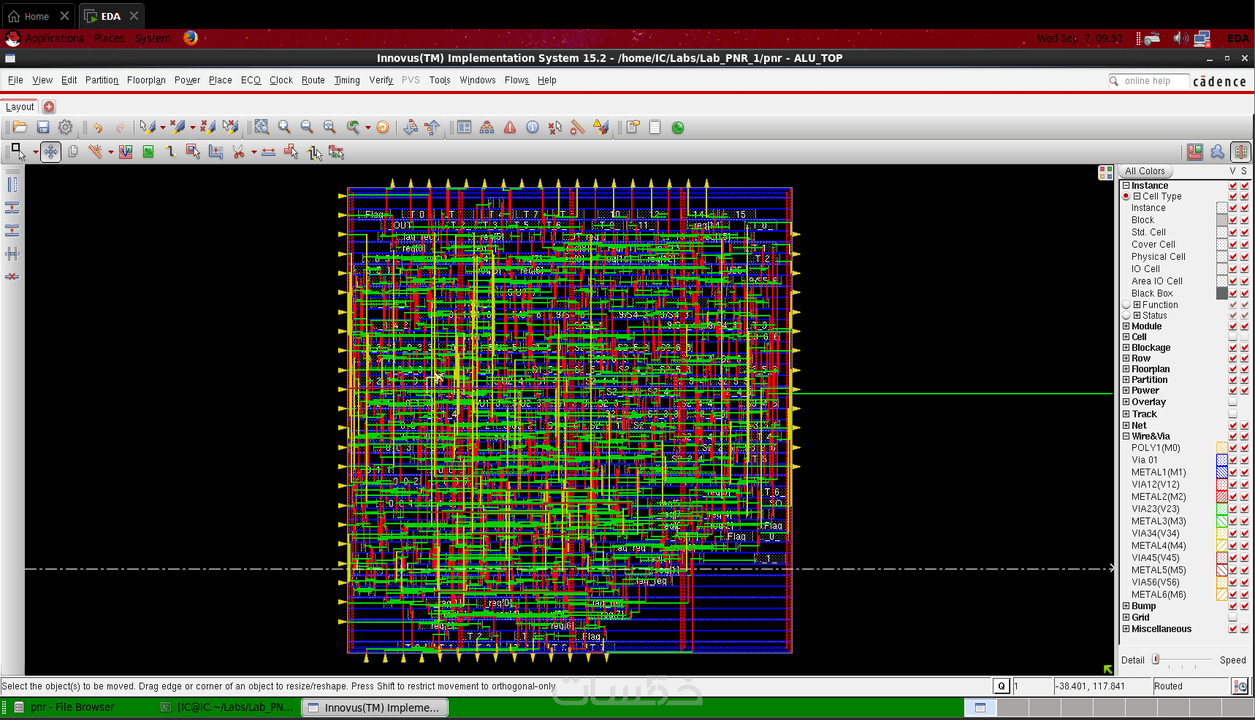This screenshot has width=1255, height=720.
Task: Open the All Colors dropdown
Action: [1145, 170]
